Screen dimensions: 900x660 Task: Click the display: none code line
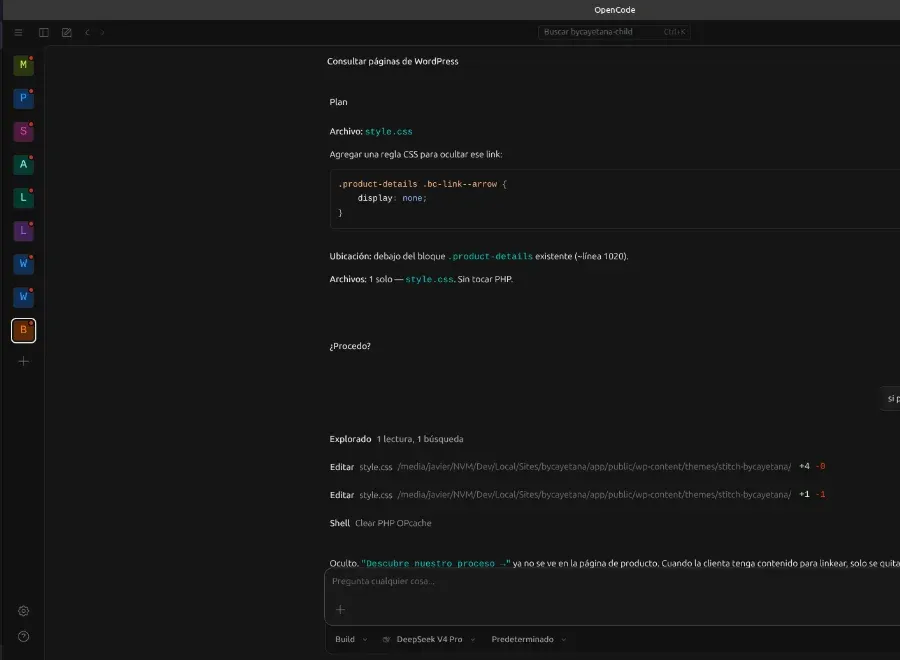[392, 198]
